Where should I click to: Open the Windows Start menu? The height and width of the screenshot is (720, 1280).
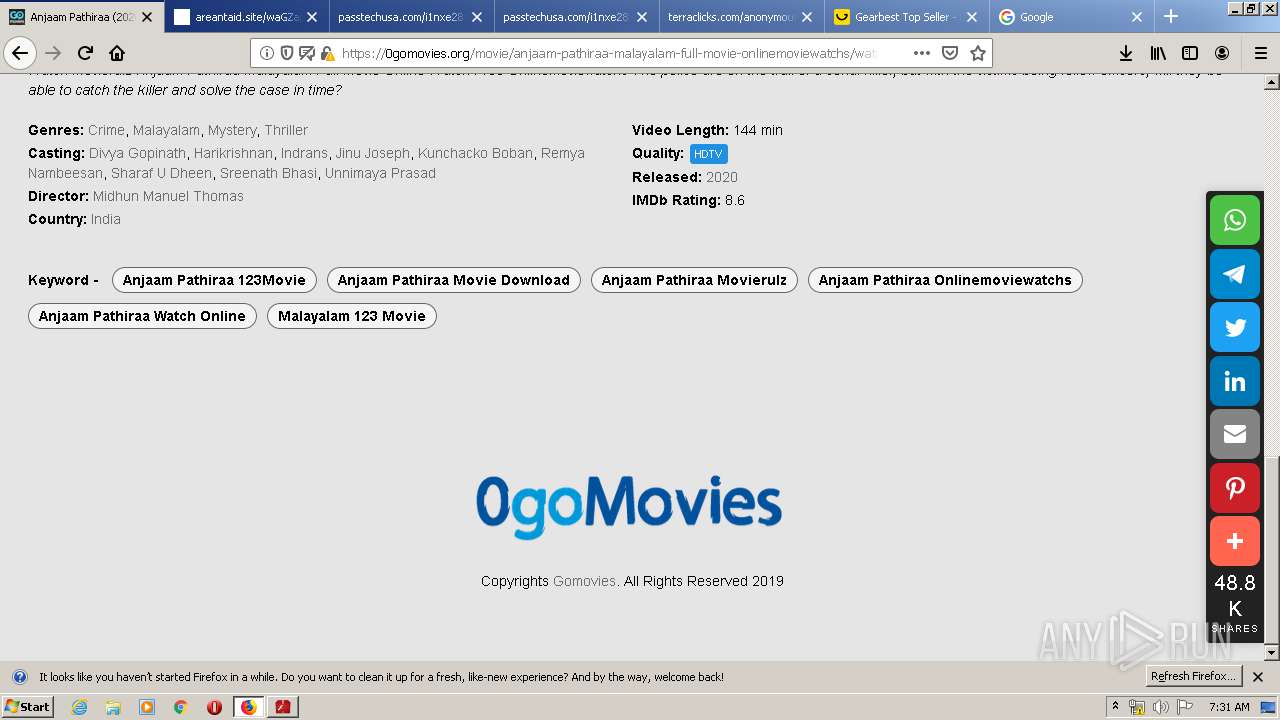(27, 707)
